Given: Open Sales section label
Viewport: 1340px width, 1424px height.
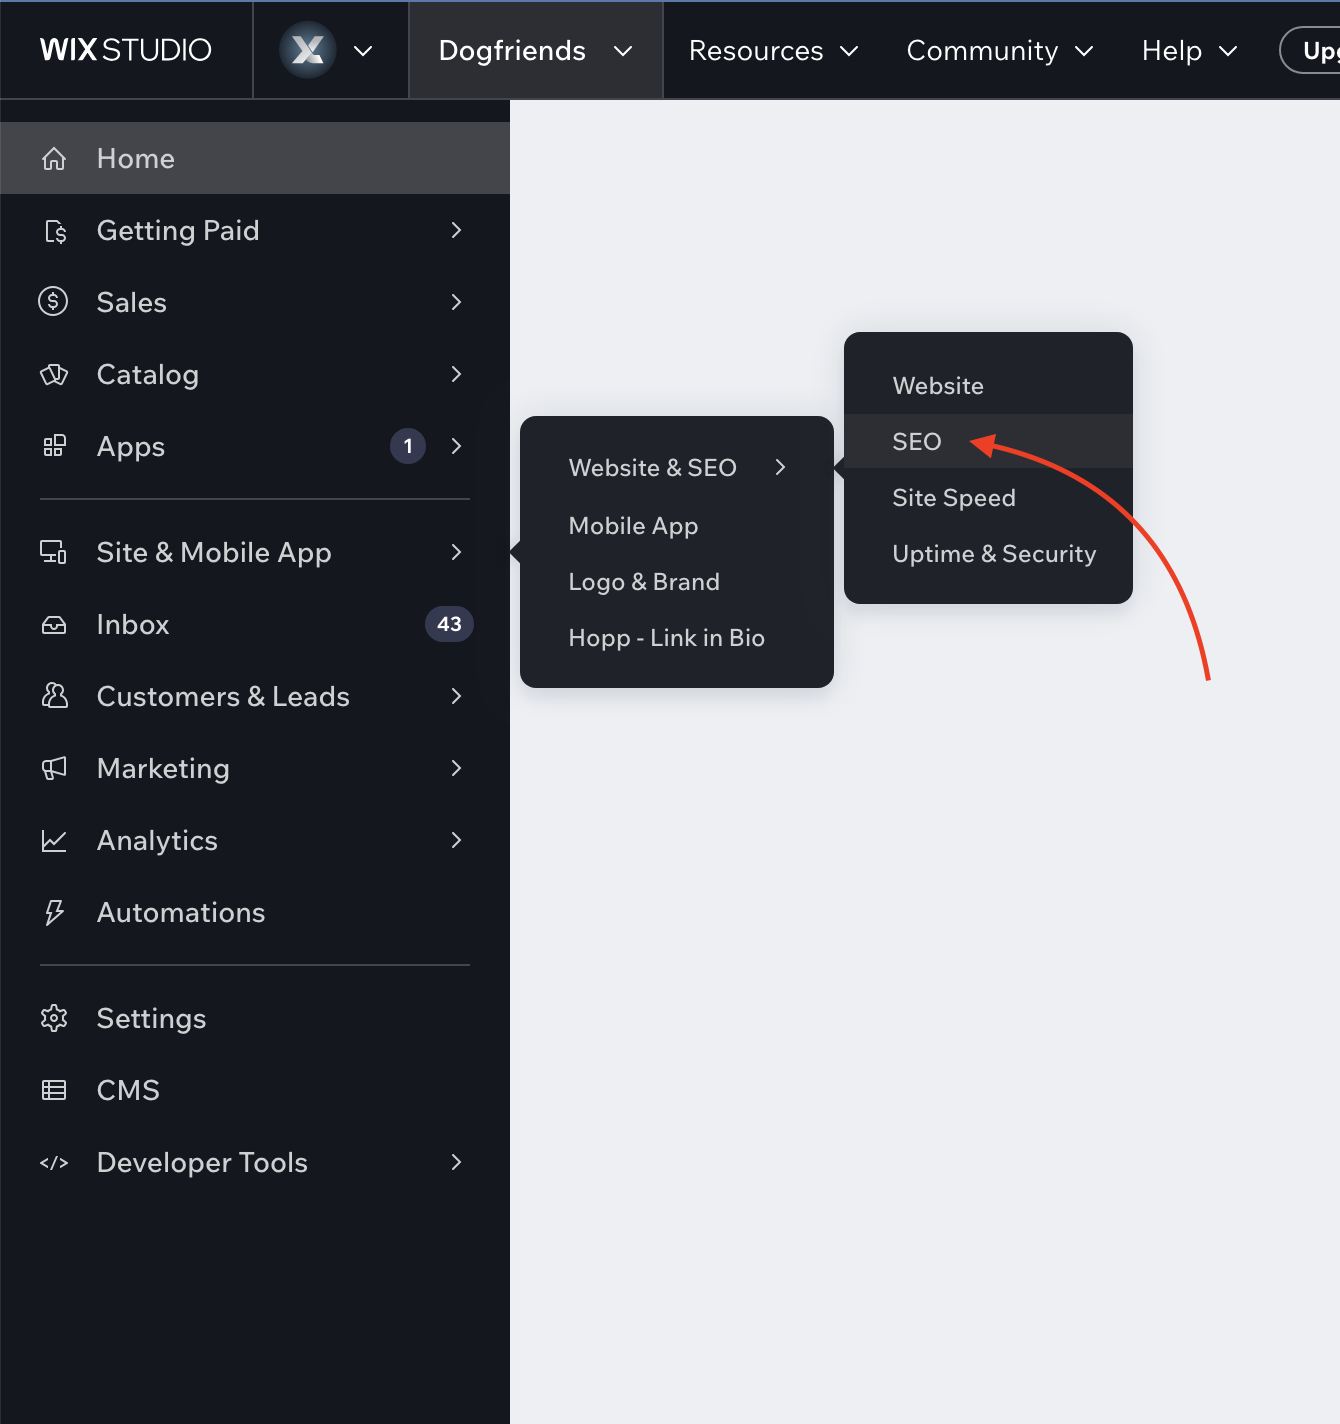Looking at the screenshot, I should pyautogui.click(x=132, y=302).
